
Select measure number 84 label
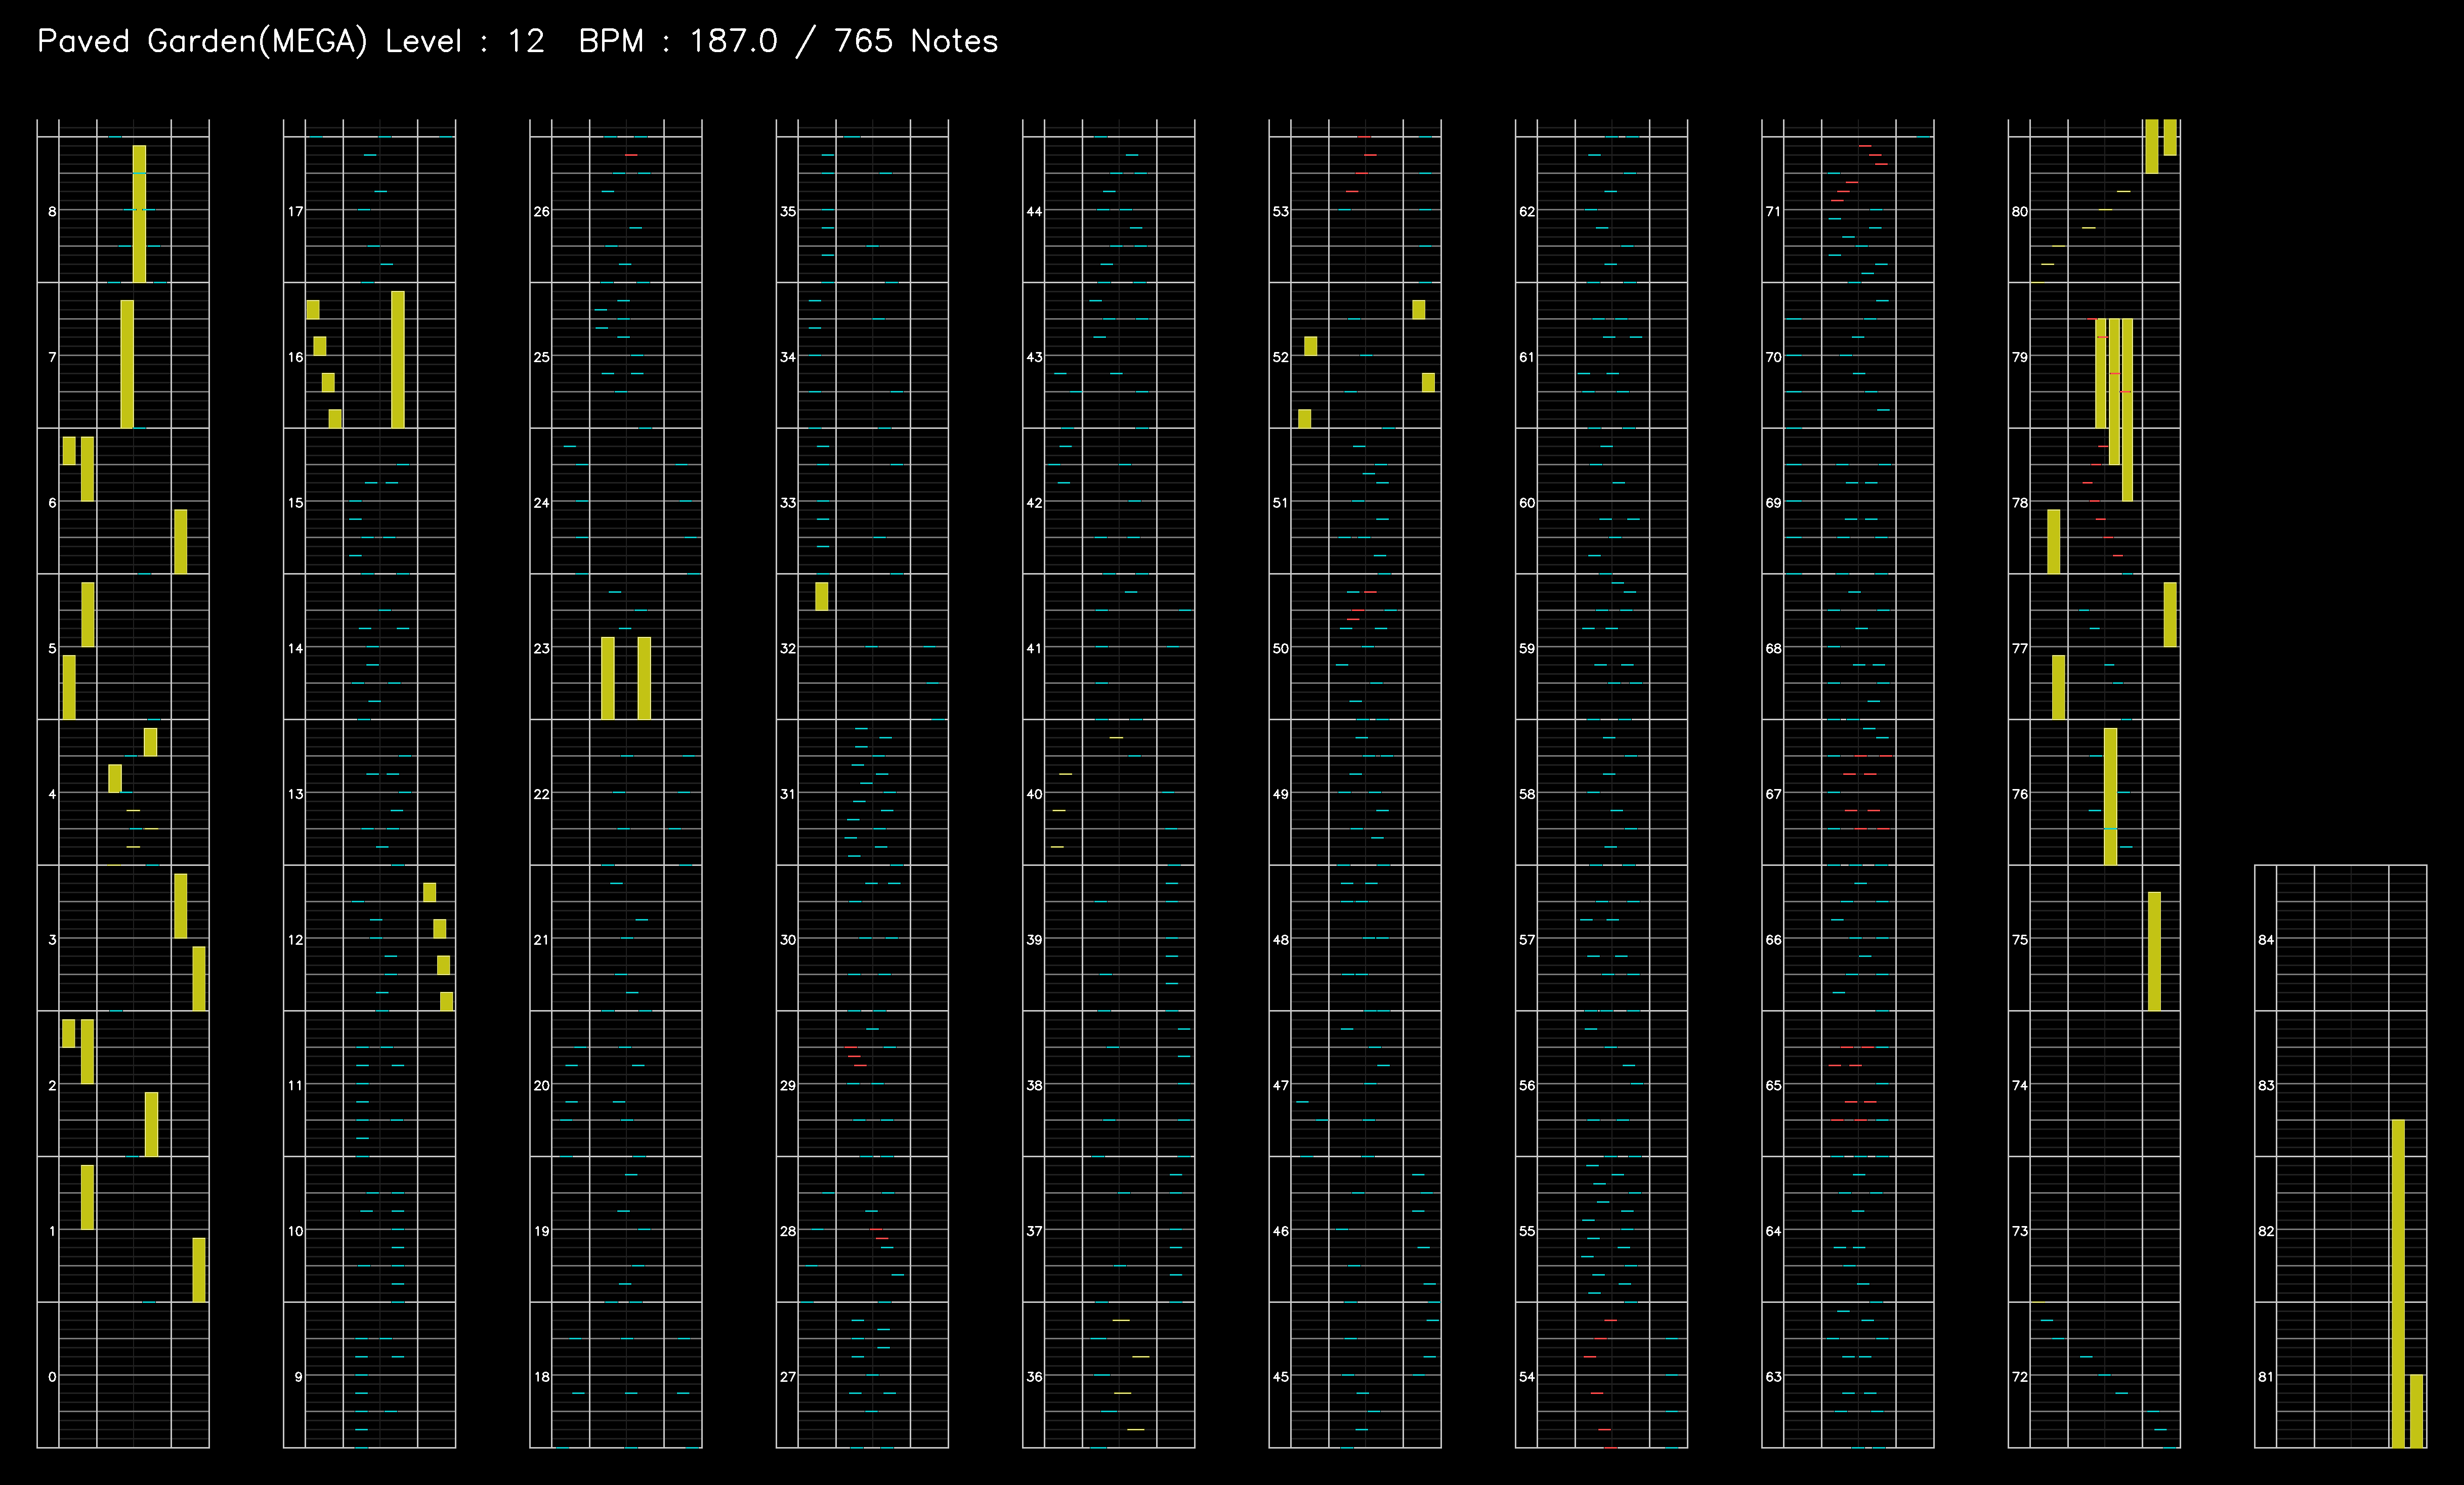click(x=2266, y=940)
